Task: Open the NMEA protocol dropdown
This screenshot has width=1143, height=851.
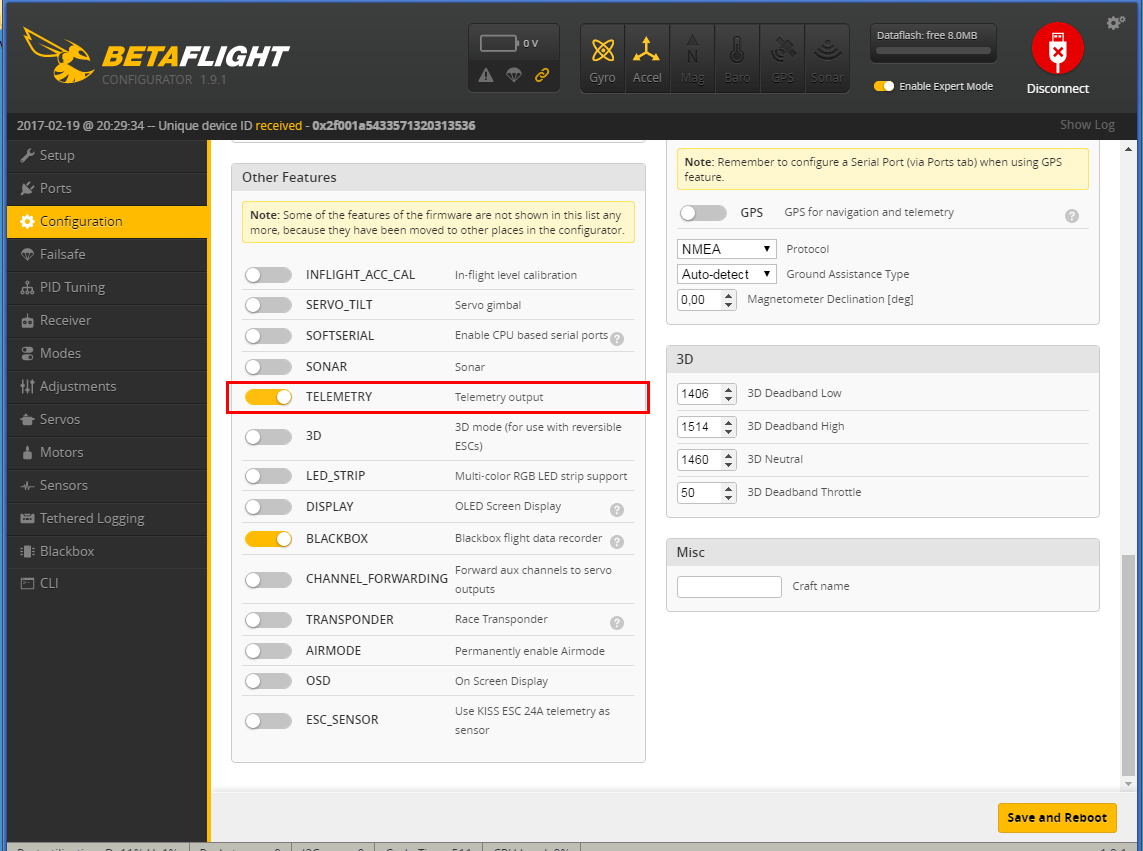Action: [726, 249]
